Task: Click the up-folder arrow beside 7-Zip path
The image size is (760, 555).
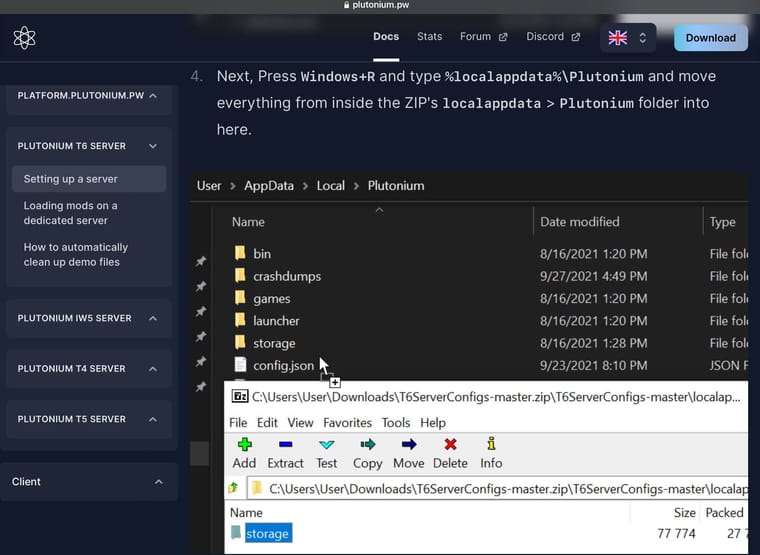Action: [233, 488]
